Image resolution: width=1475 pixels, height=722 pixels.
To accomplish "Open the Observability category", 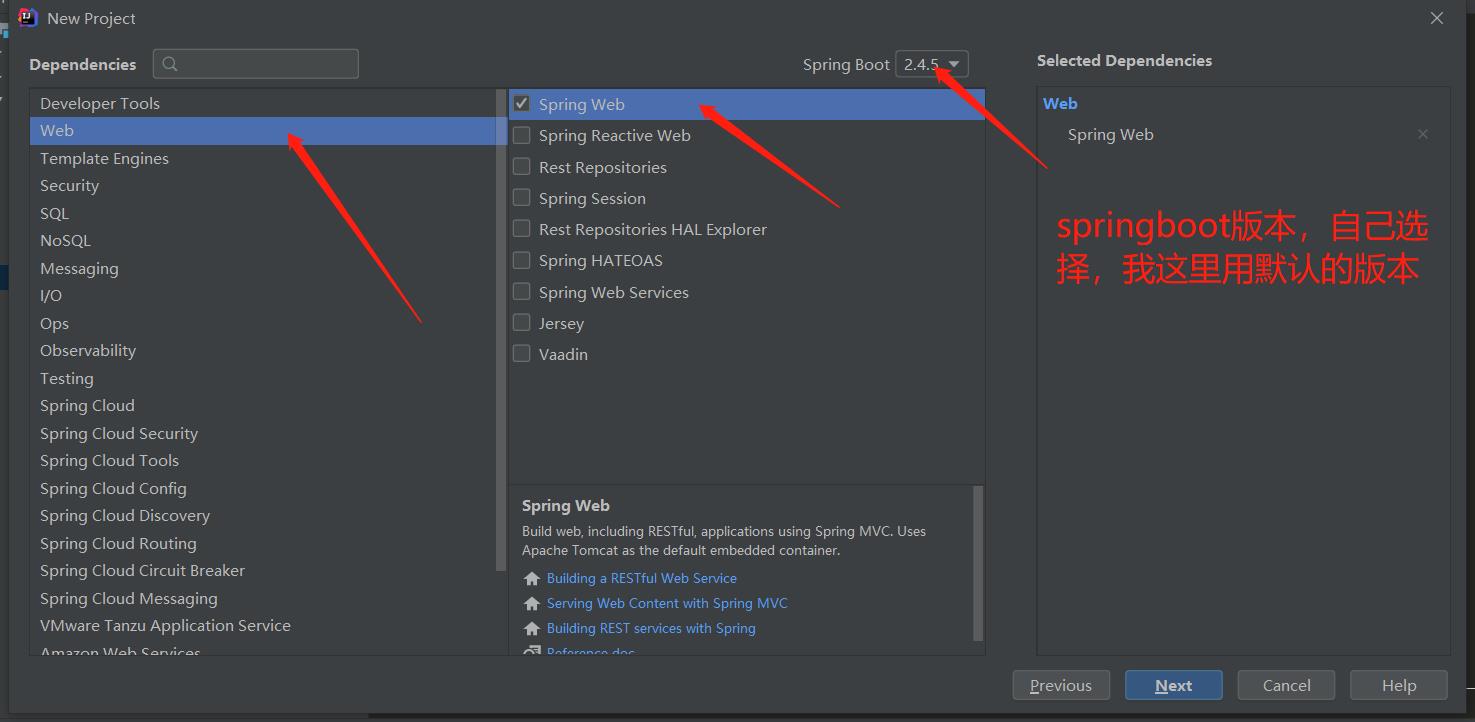I will [x=265, y=351].
